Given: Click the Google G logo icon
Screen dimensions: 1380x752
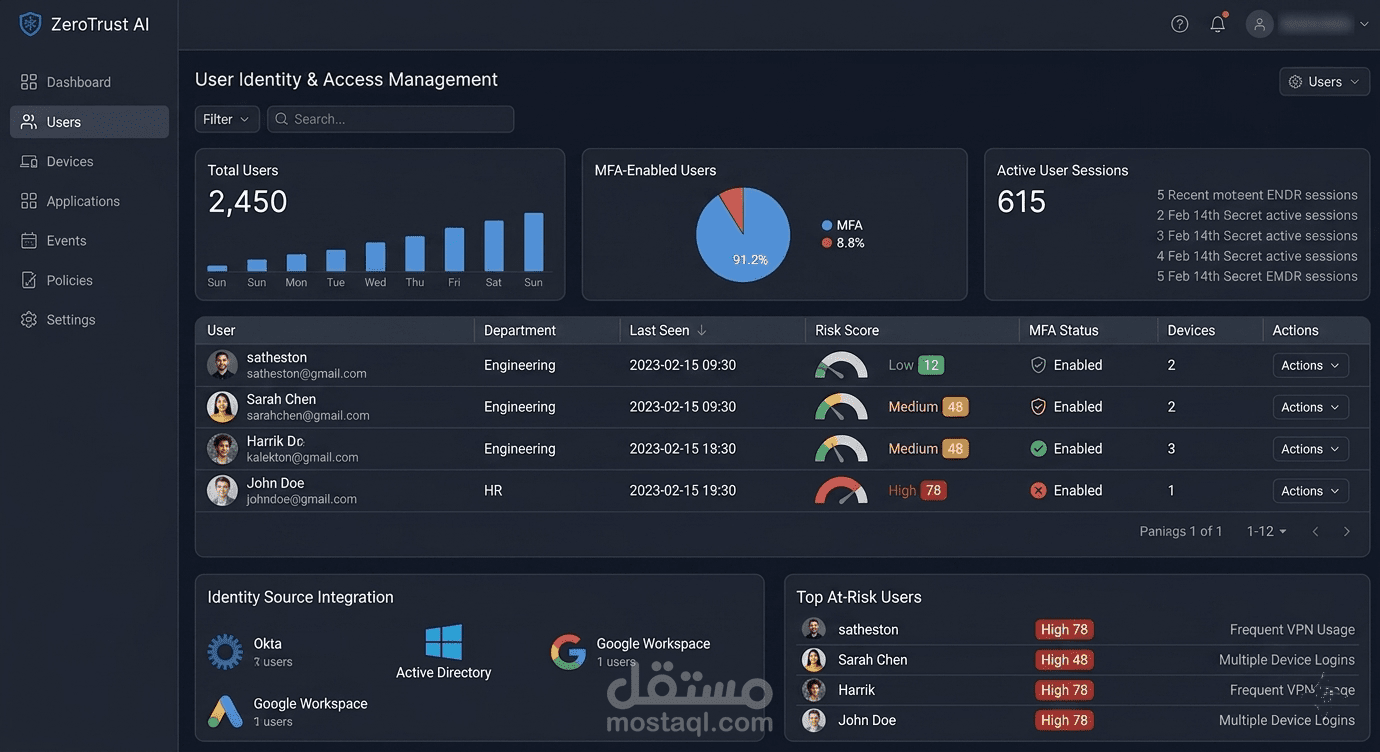Looking at the screenshot, I should click(x=568, y=652).
